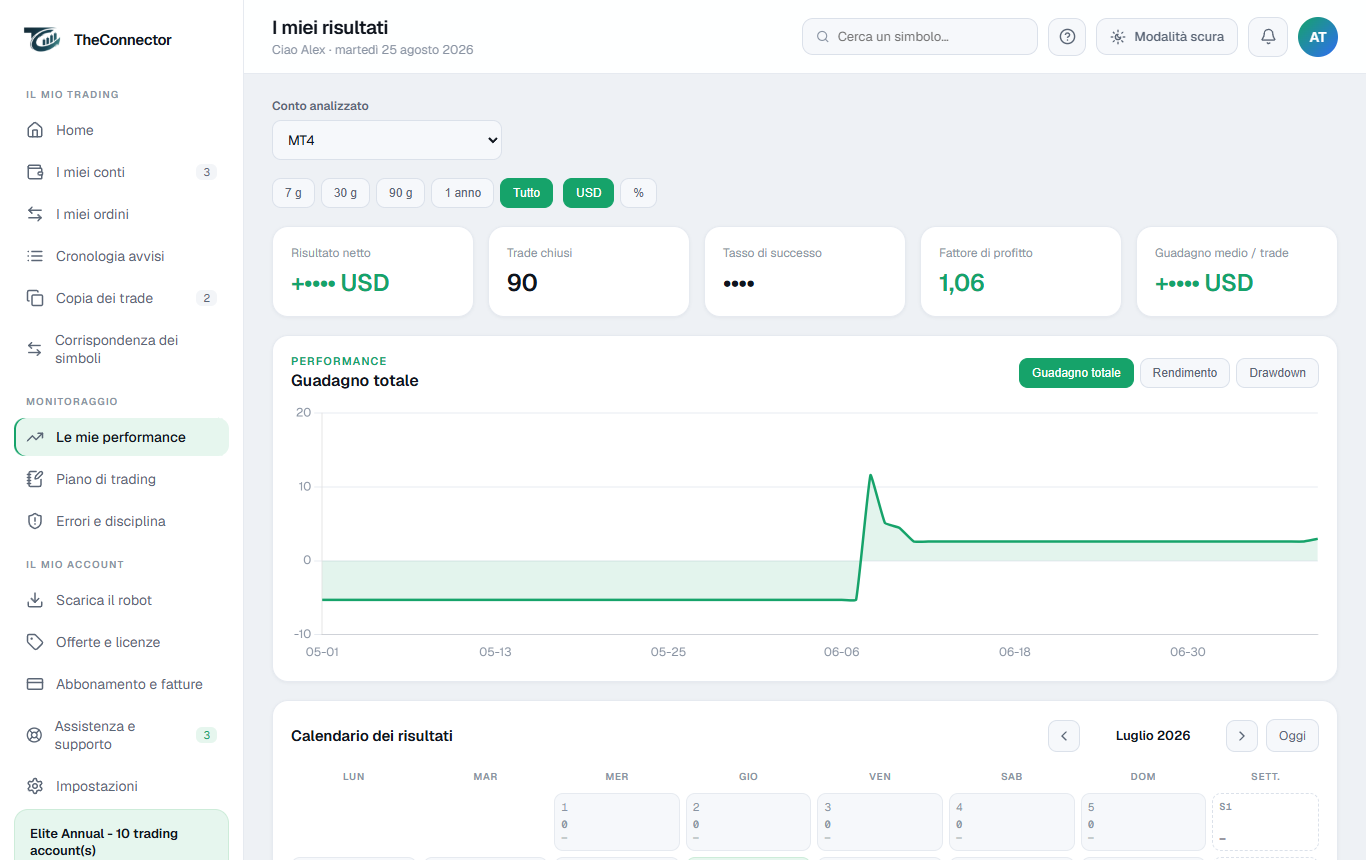The height and width of the screenshot is (860, 1366).
Task: Click the July 1 calendar day cell
Action: (x=617, y=822)
